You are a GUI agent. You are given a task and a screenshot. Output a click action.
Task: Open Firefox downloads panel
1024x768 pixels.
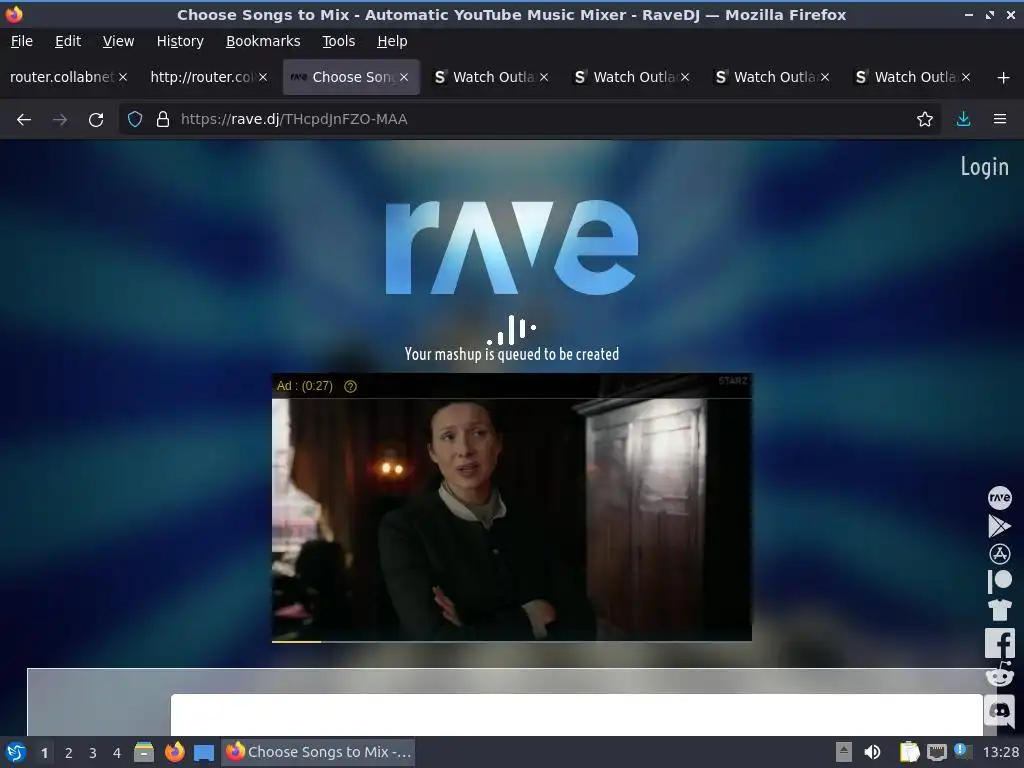click(963, 120)
